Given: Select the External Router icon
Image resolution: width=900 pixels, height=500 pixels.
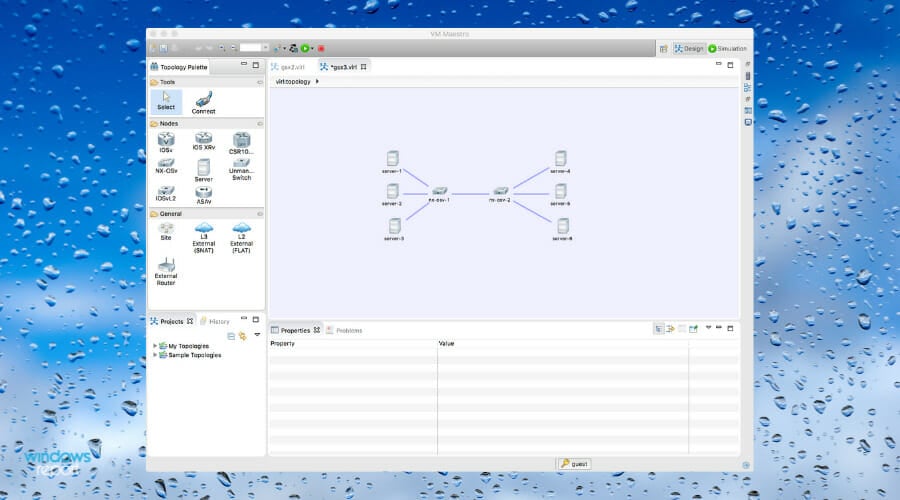Looking at the screenshot, I should [x=166, y=272].
